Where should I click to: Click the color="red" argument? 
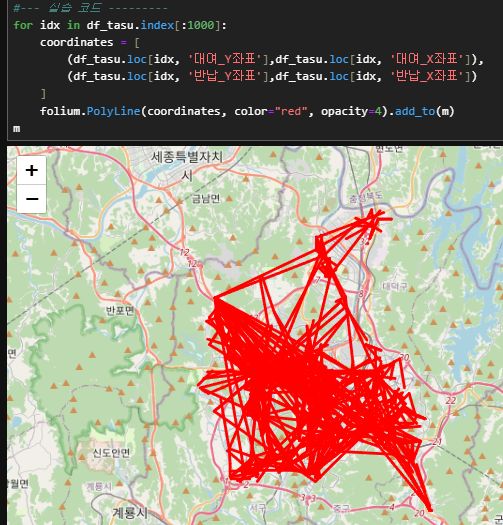(x=271, y=111)
